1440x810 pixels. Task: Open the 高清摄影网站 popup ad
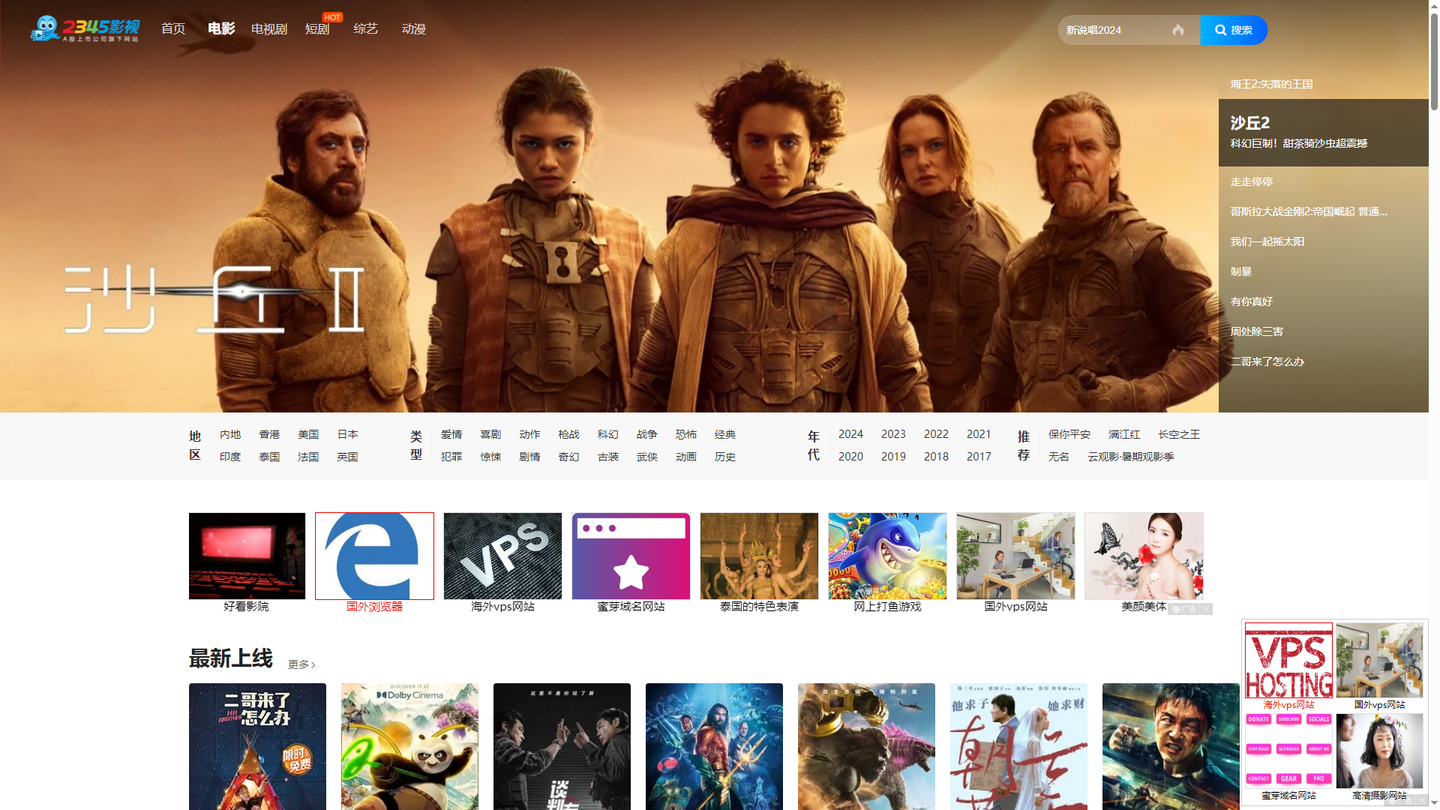(x=1380, y=750)
